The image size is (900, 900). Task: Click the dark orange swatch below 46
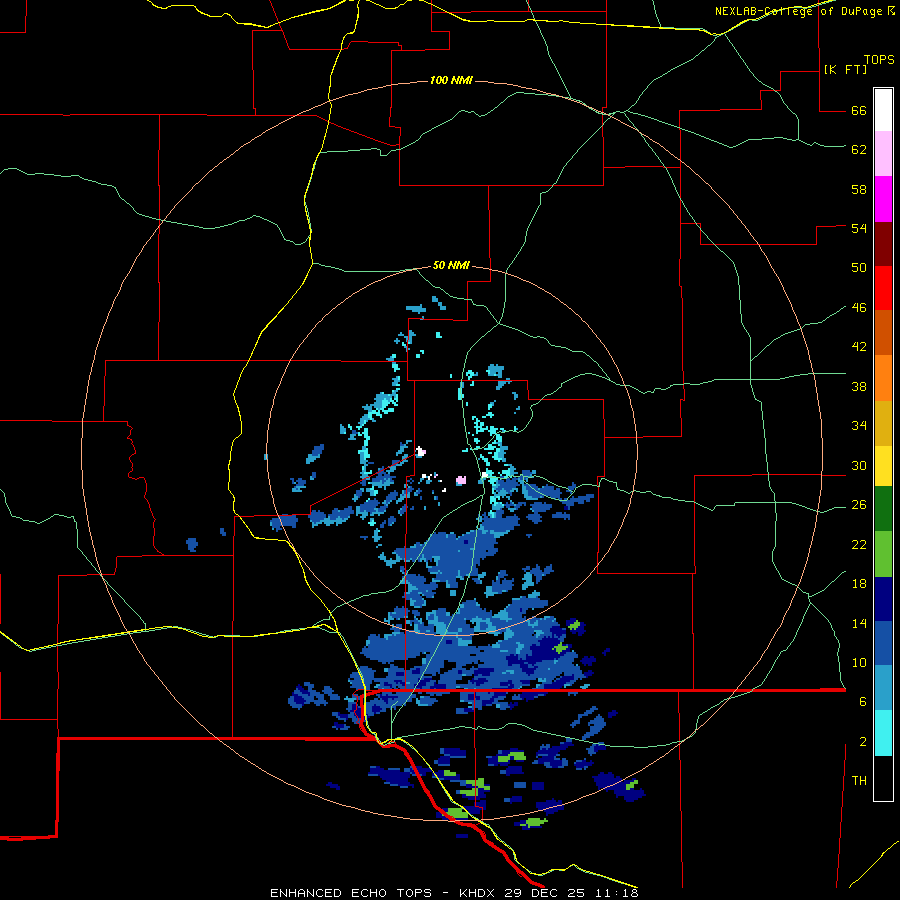coord(883,332)
